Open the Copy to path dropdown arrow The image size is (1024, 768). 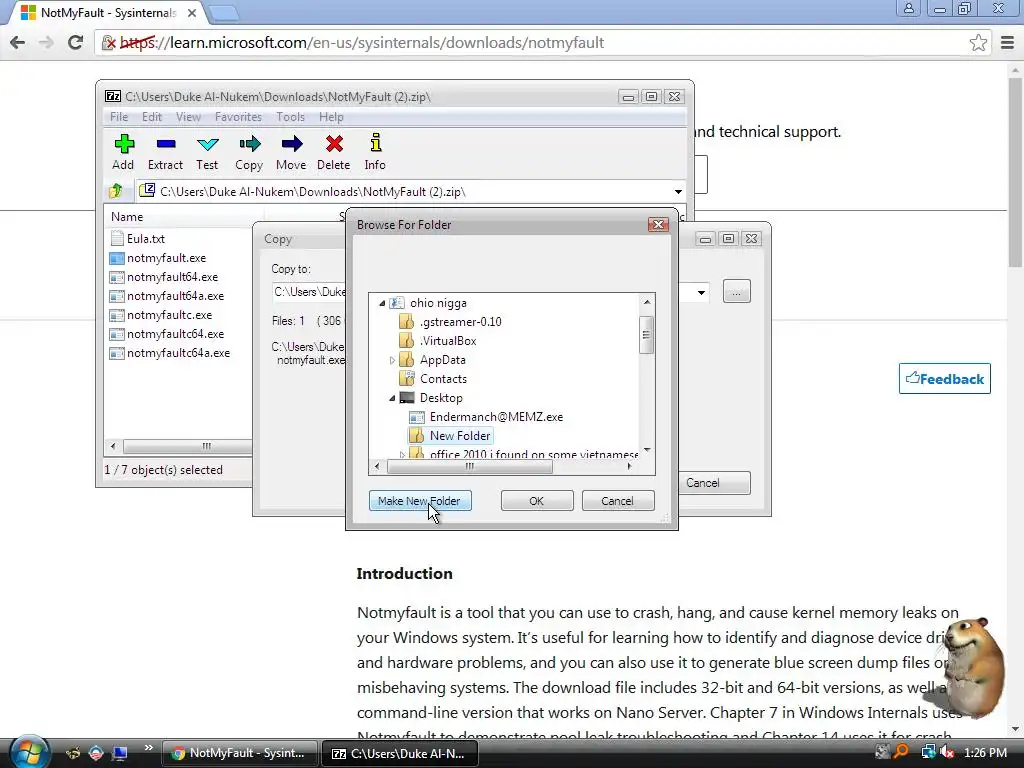tap(701, 292)
